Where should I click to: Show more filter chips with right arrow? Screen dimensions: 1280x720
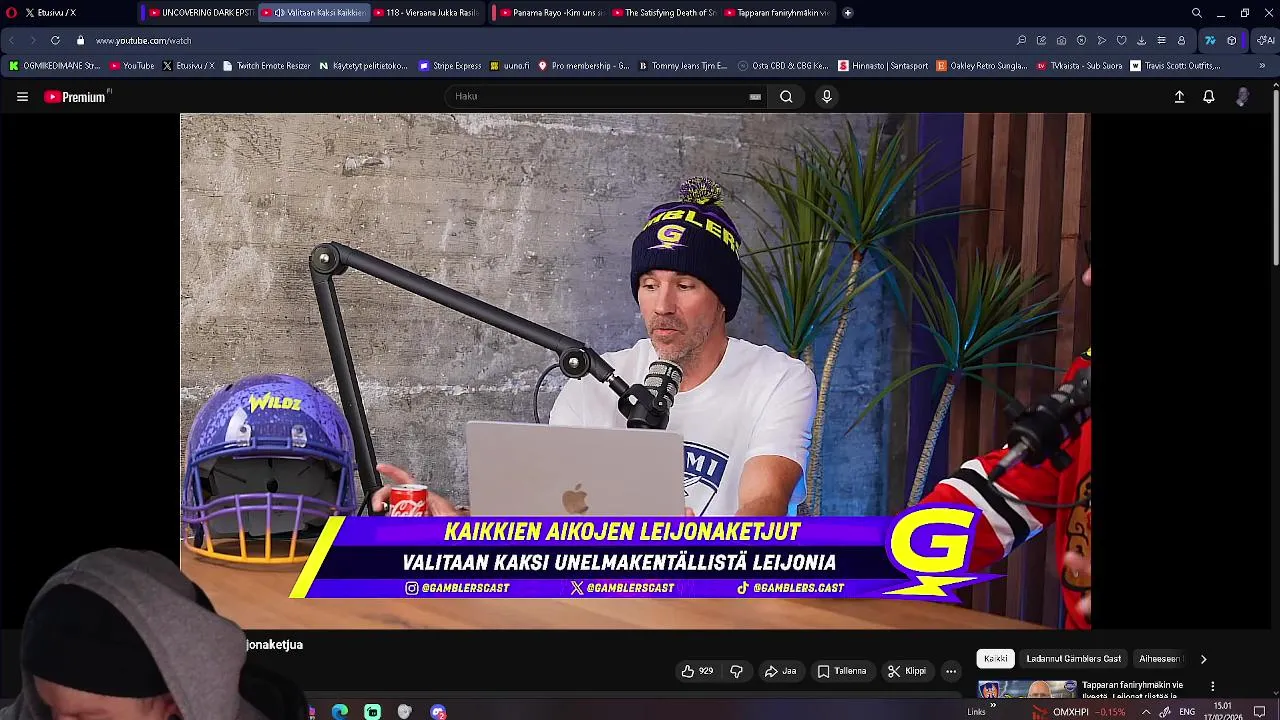1203,659
